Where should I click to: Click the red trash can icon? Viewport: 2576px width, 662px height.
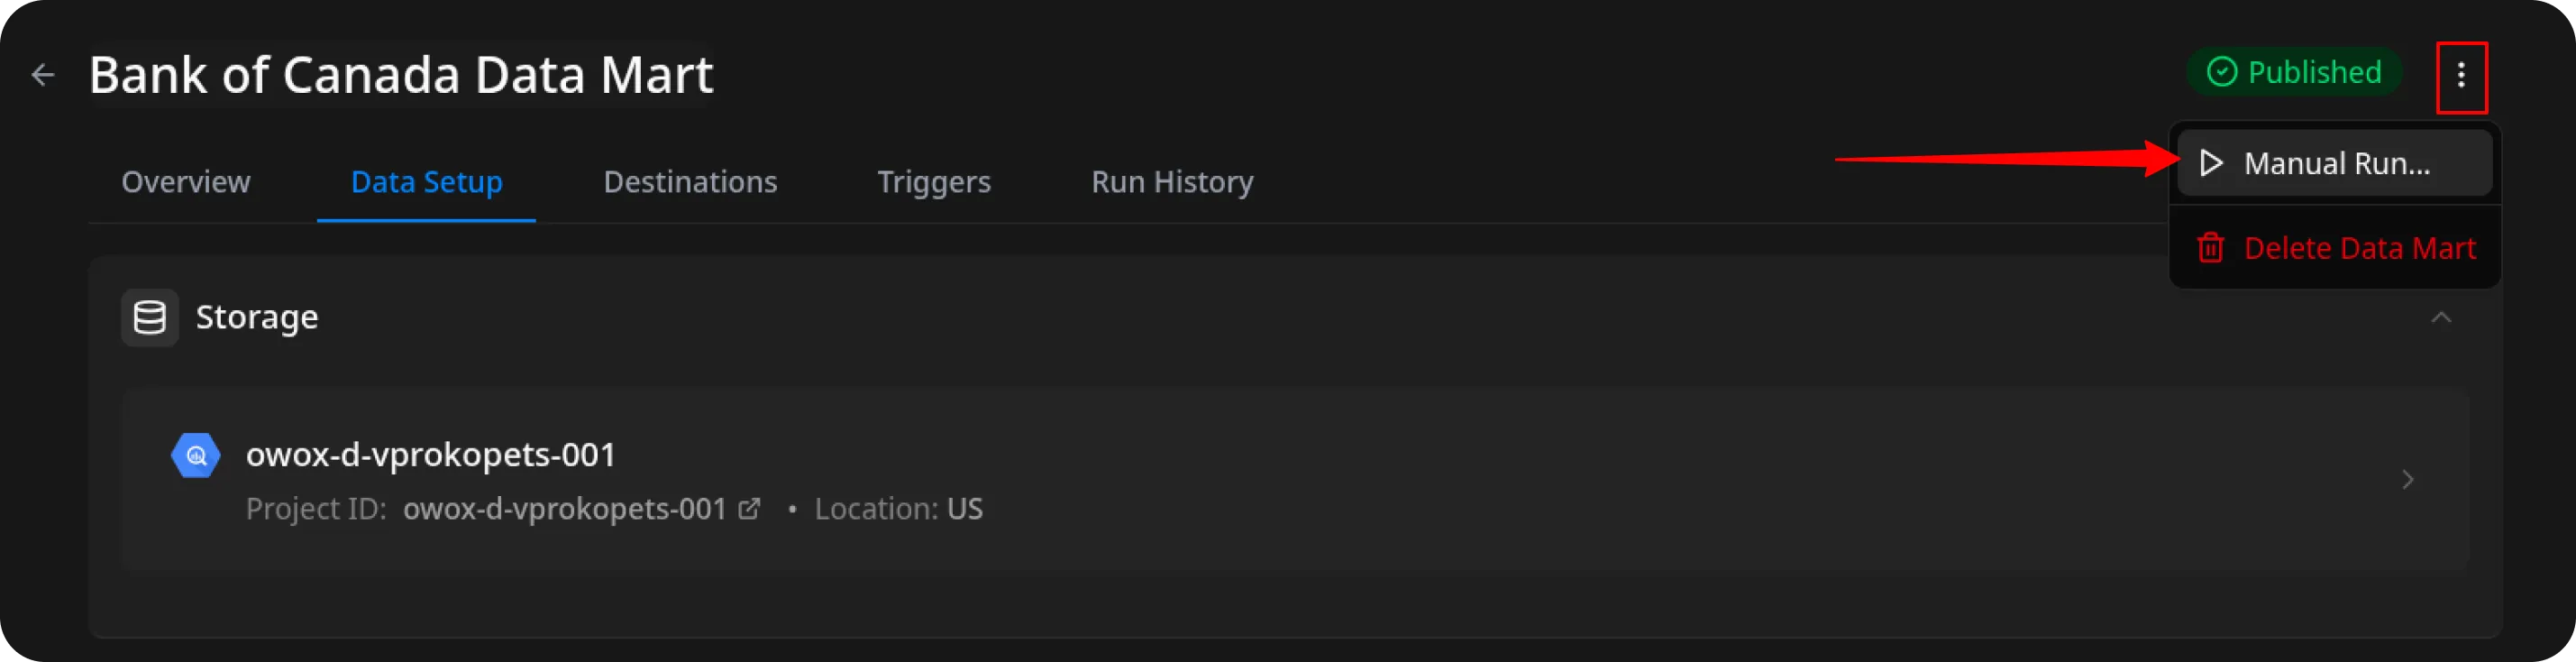point(2210,248)
